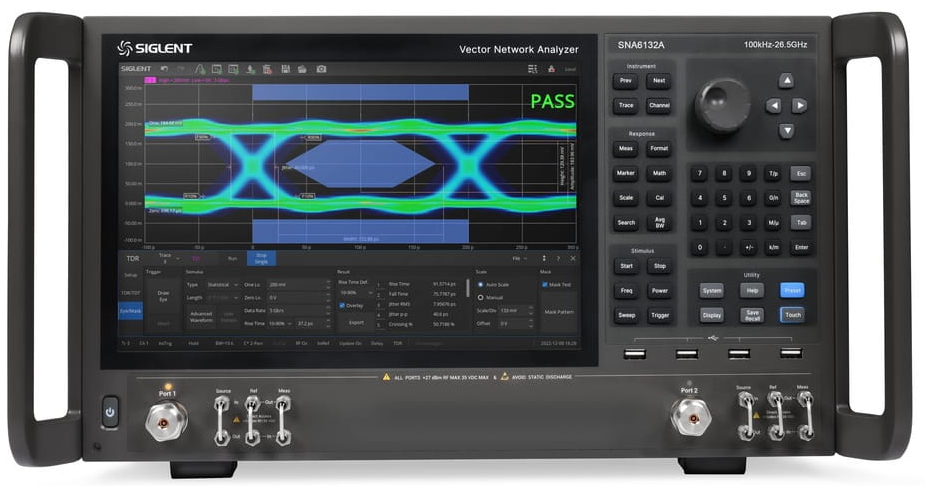Viewport: 925px width, 486px height.
Task: Switch to the Setup tab
Action: pyautogui.click(x=130, y=275)
